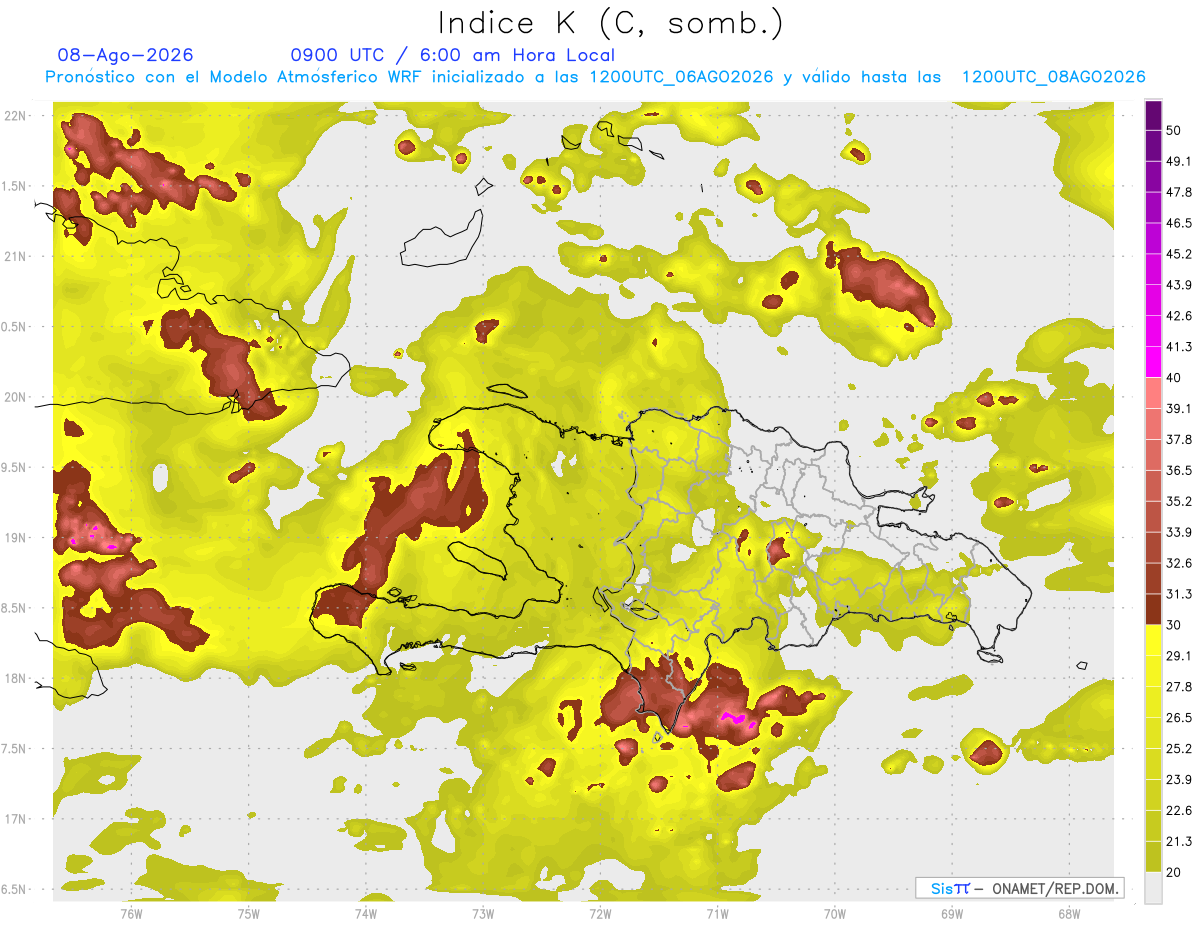Click colorbar value "43.9"
The width and height of the screenshot is (1200, 927).
1178,285
